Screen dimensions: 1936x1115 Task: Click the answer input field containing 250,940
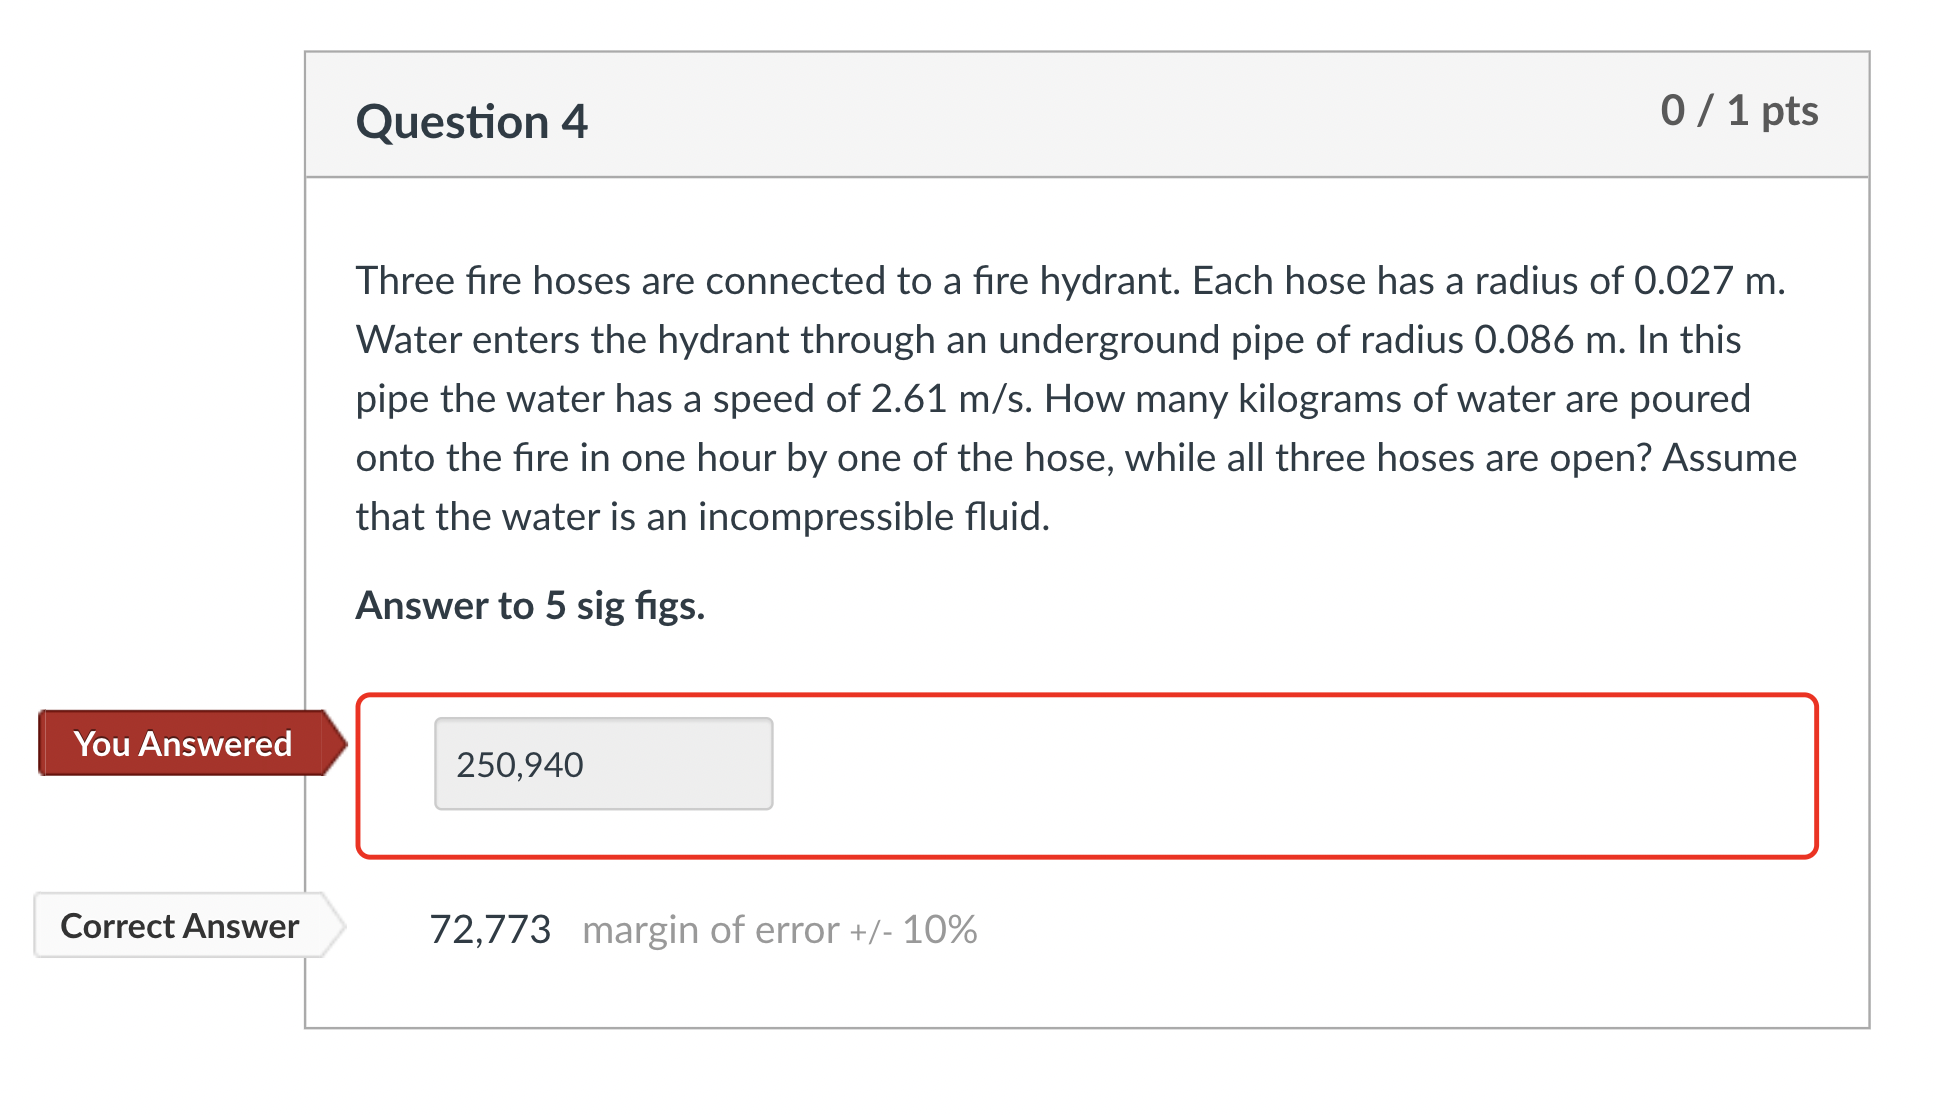pos(602,763)
